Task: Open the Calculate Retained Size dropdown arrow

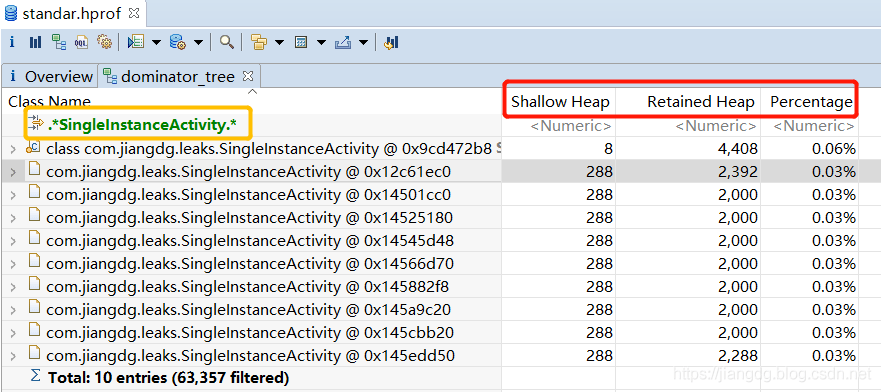Action: tap(321, 43)
